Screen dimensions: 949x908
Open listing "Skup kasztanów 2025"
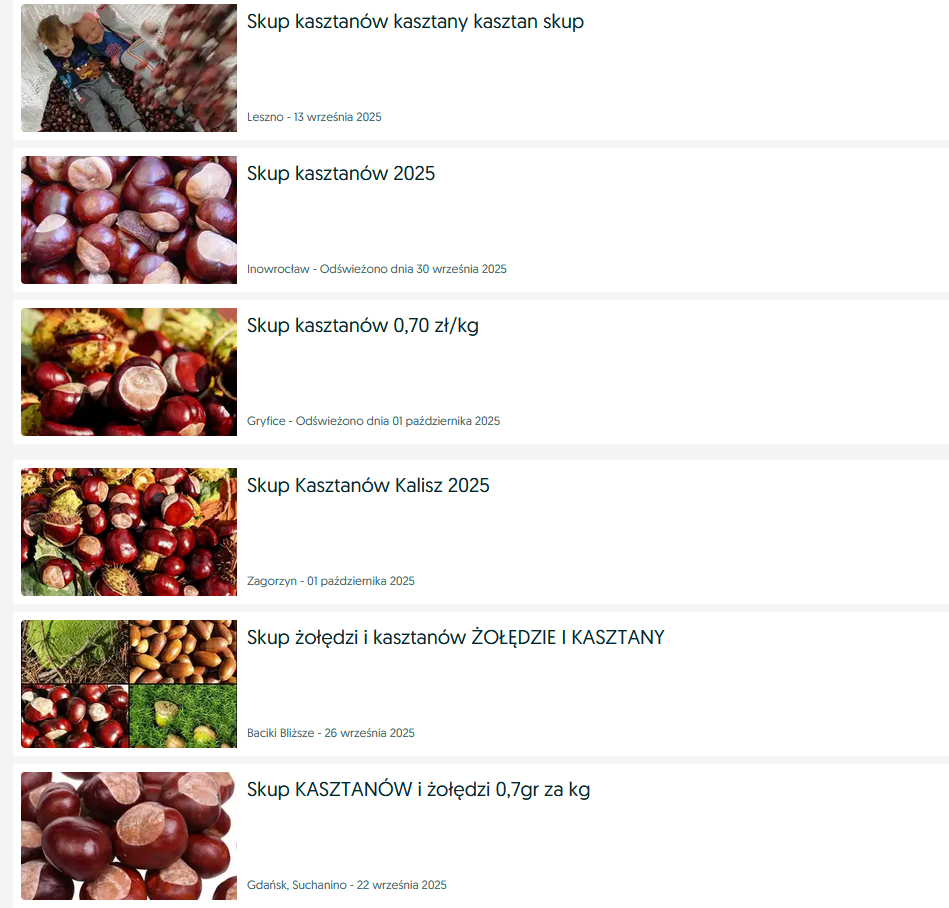coord(341,174)
